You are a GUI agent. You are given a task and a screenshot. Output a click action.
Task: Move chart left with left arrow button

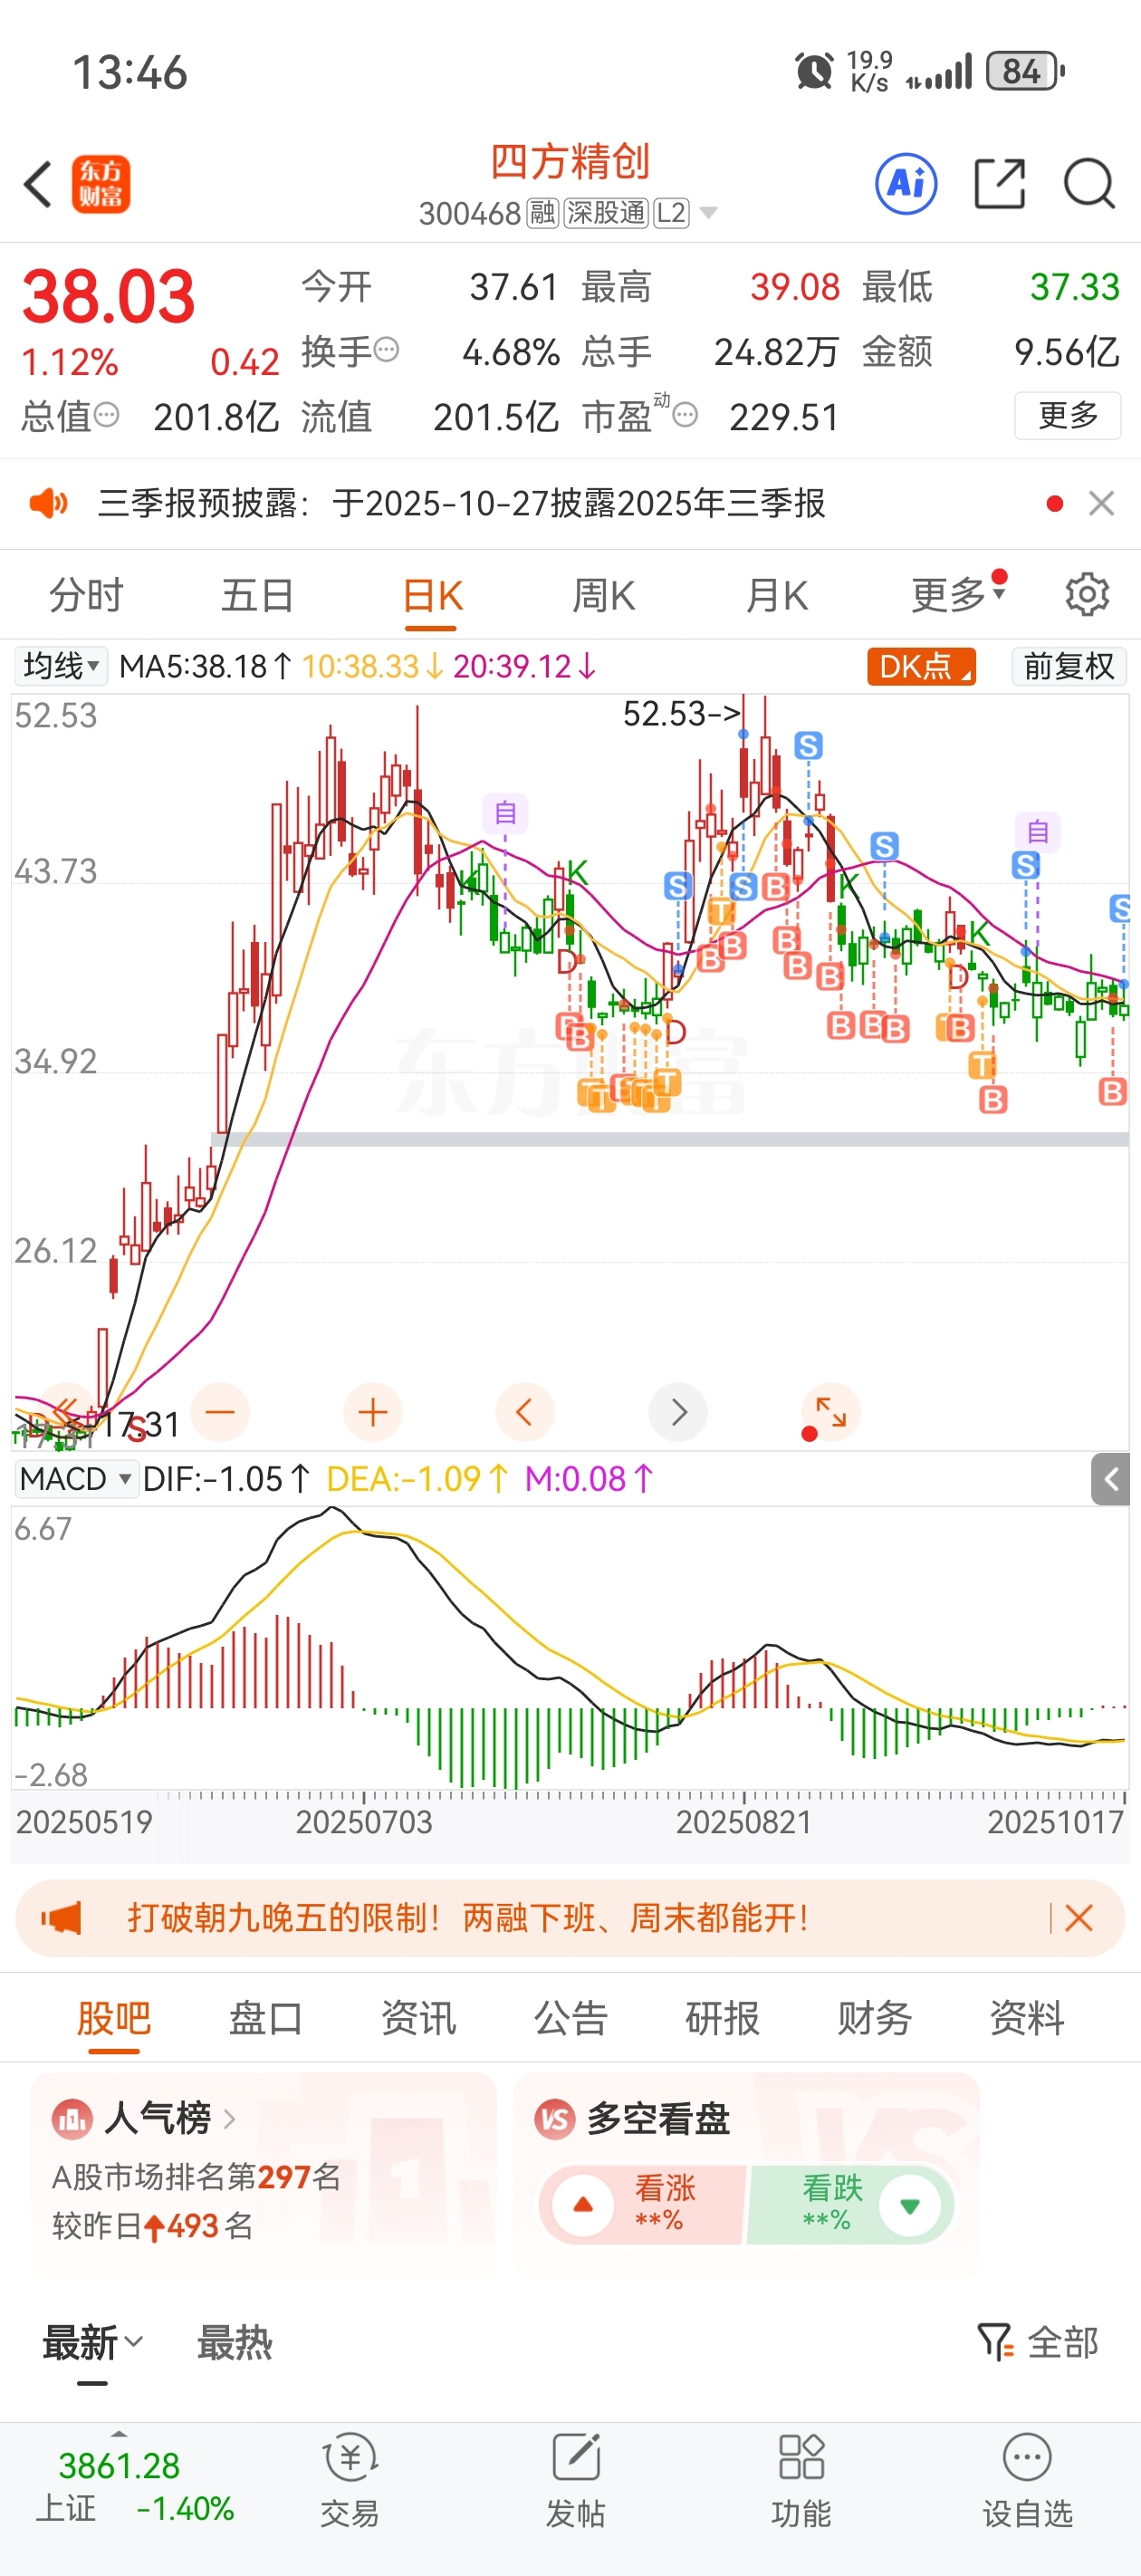click(x=525, y=1412)
